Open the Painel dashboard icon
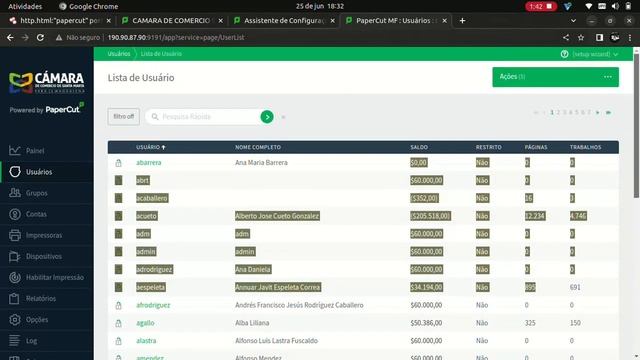Viewport: 640px width, 360px height. click(15, 151)
